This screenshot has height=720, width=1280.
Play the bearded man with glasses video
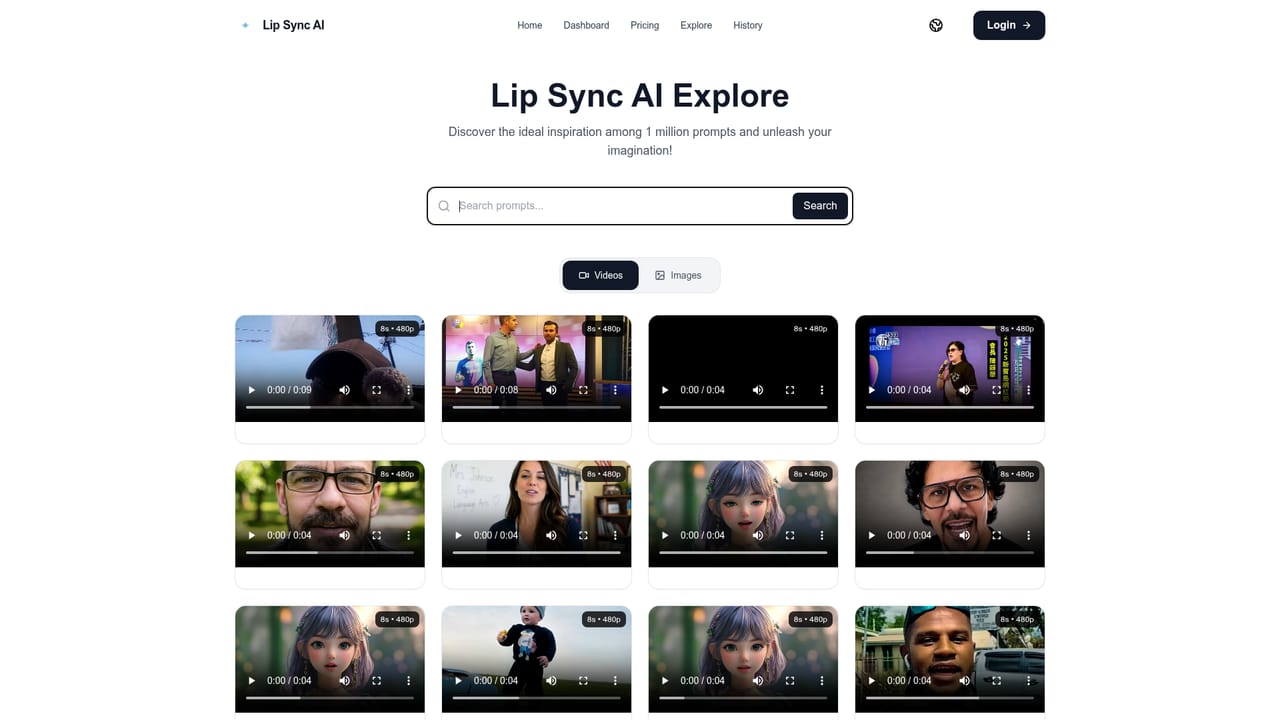252,535
